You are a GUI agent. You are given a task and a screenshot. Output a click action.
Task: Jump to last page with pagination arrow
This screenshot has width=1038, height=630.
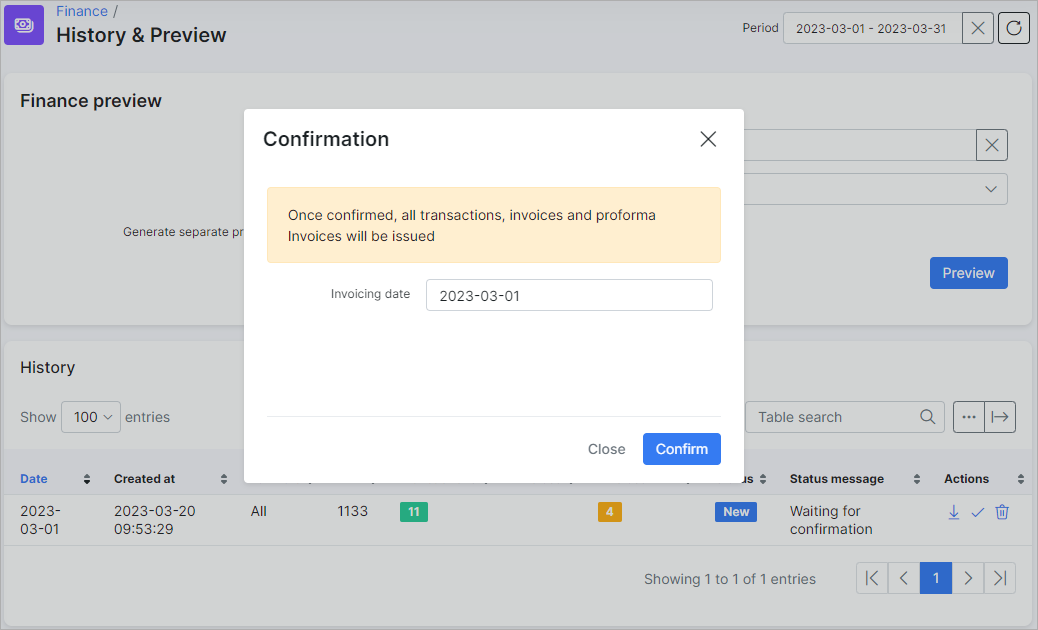click(x=999, y=578)
